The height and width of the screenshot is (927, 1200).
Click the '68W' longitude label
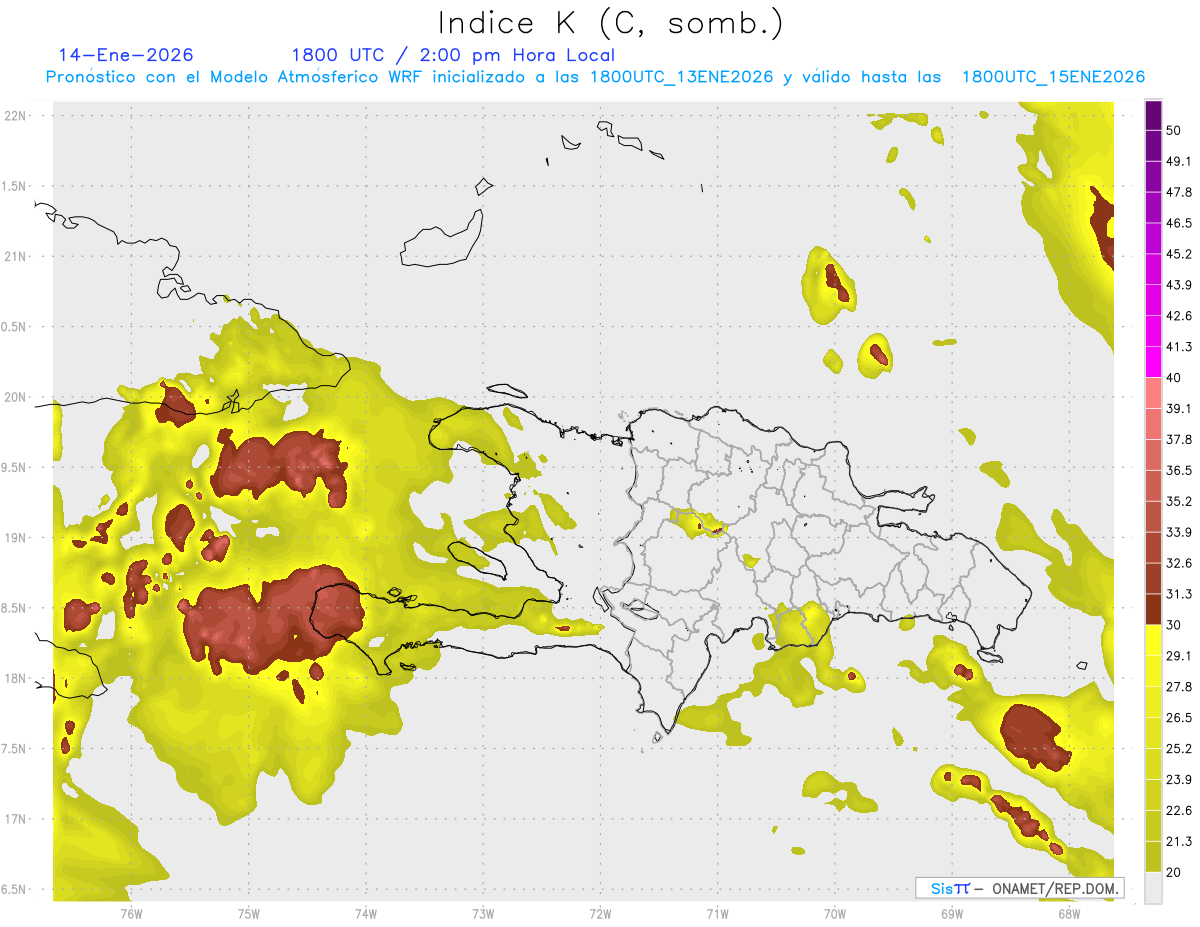click(1068, 913)
